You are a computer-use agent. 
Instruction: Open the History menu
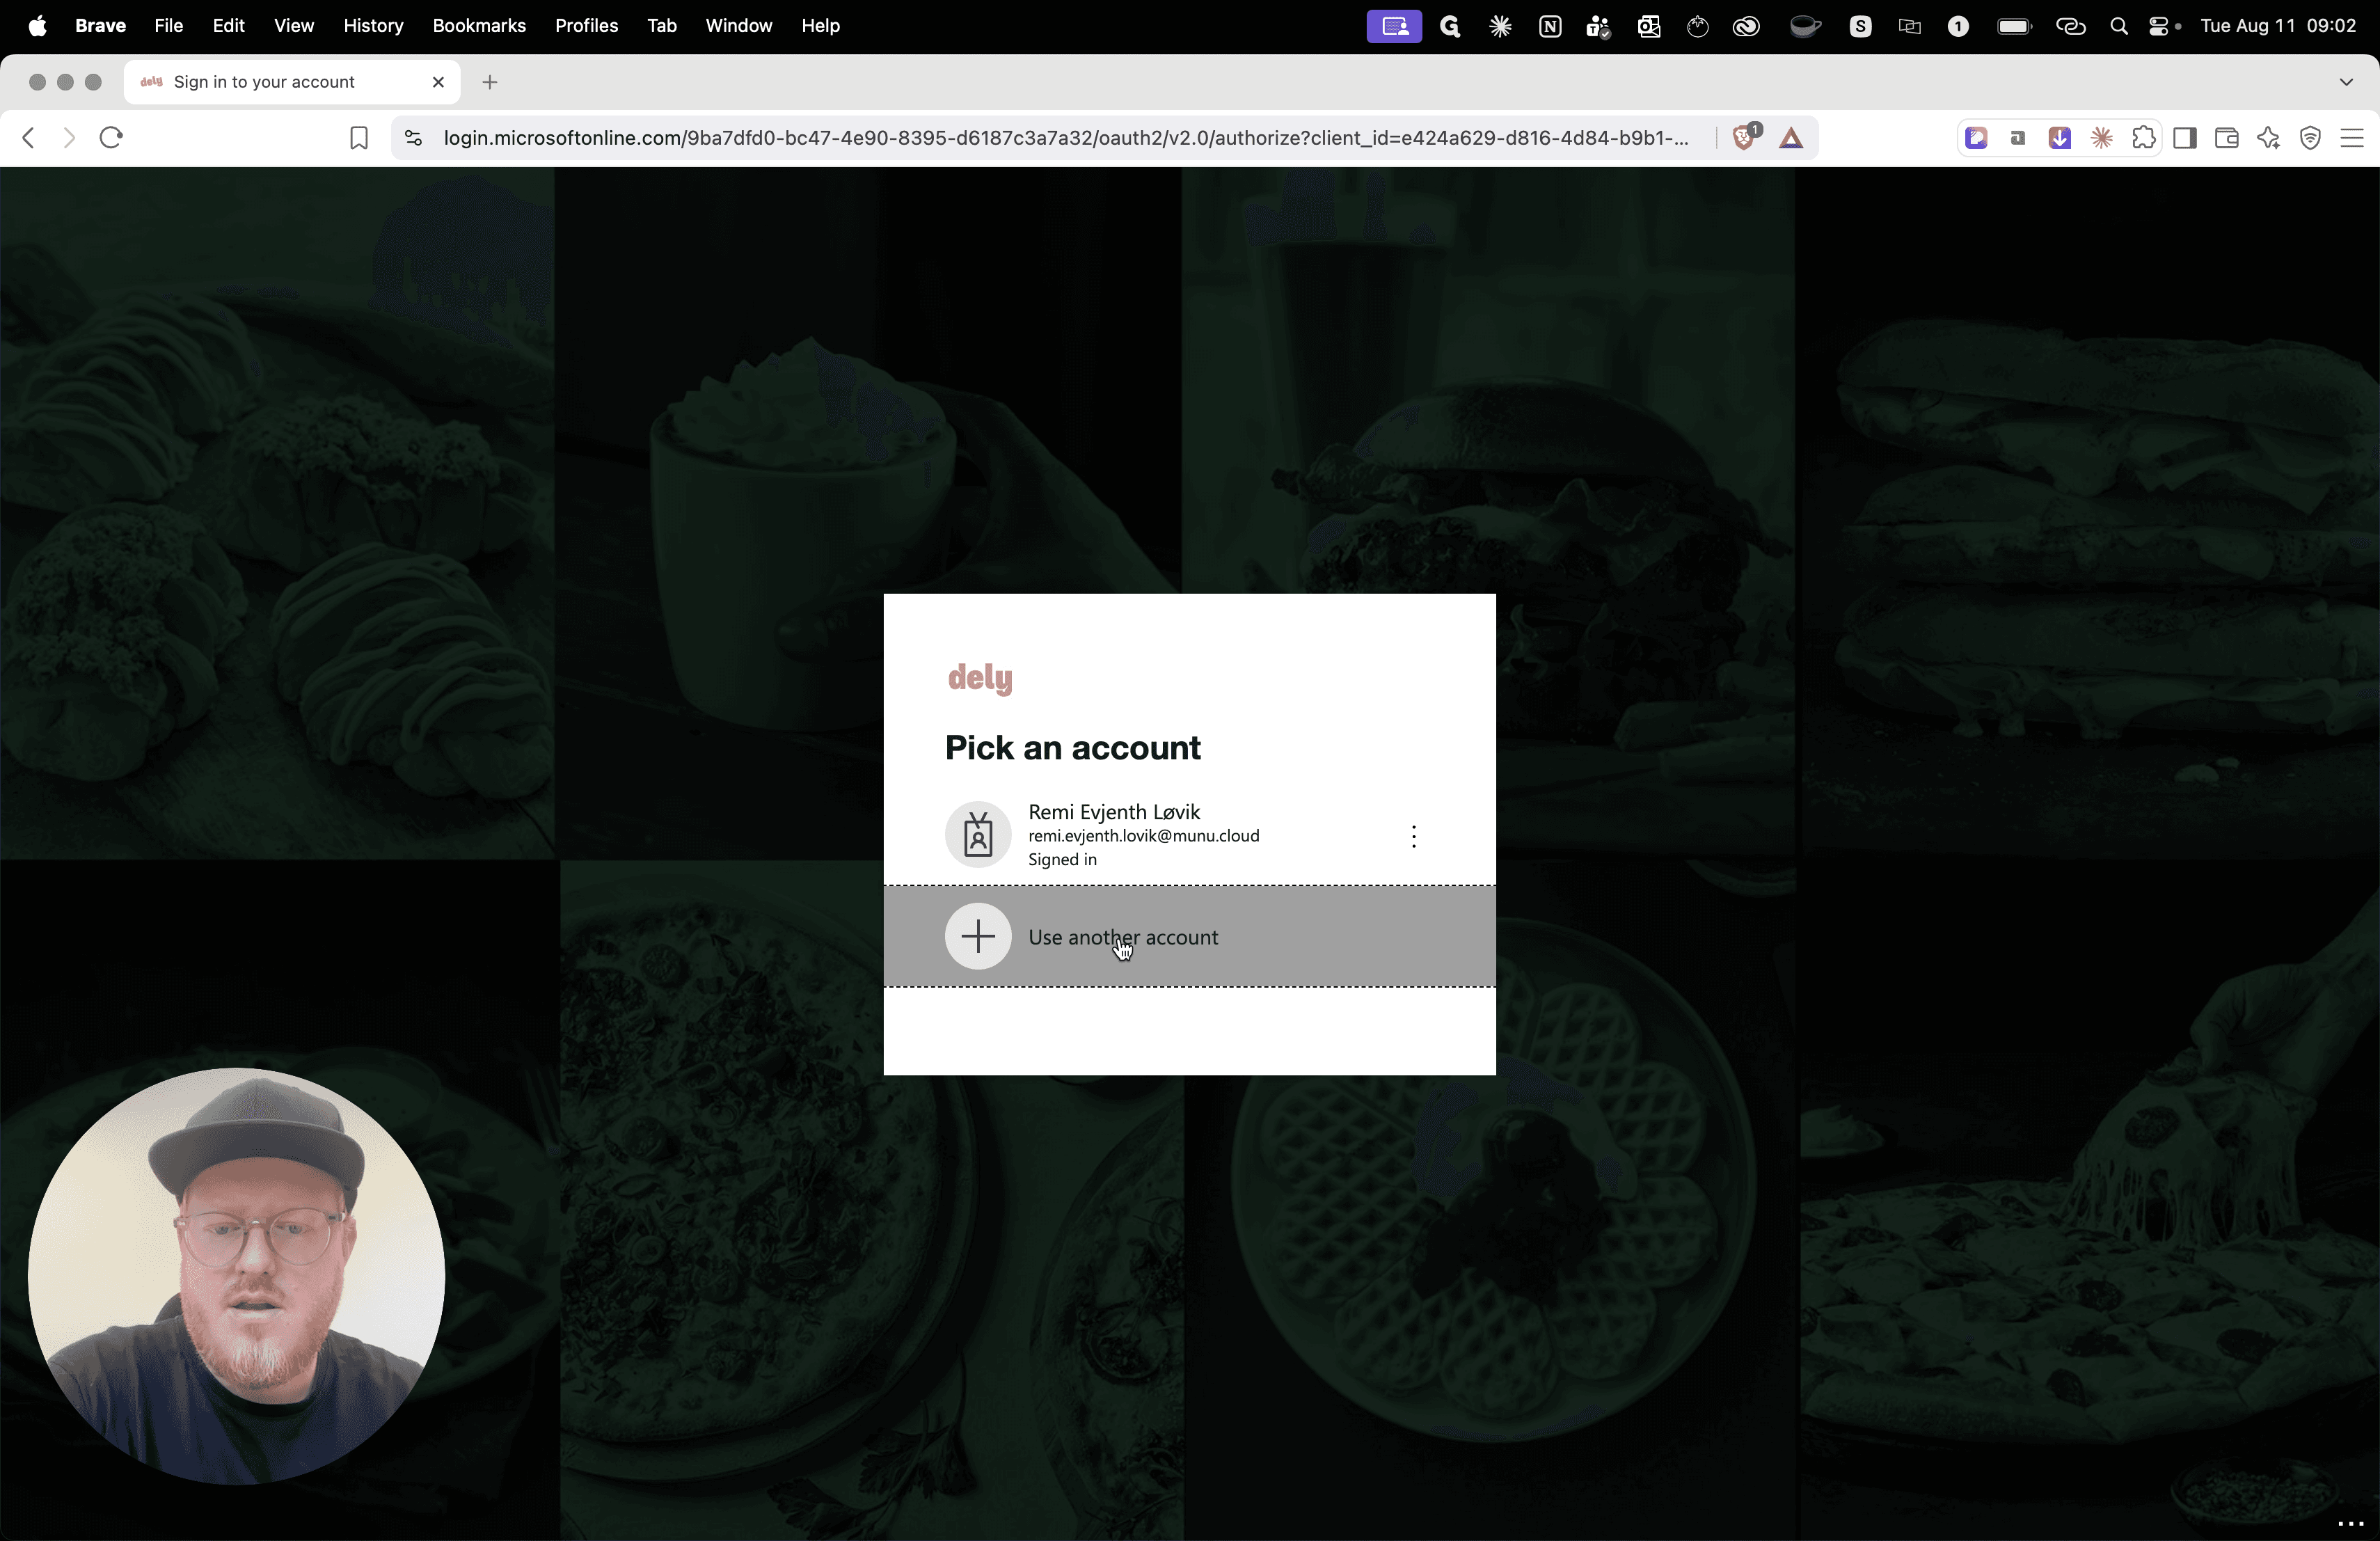point(373,26)
